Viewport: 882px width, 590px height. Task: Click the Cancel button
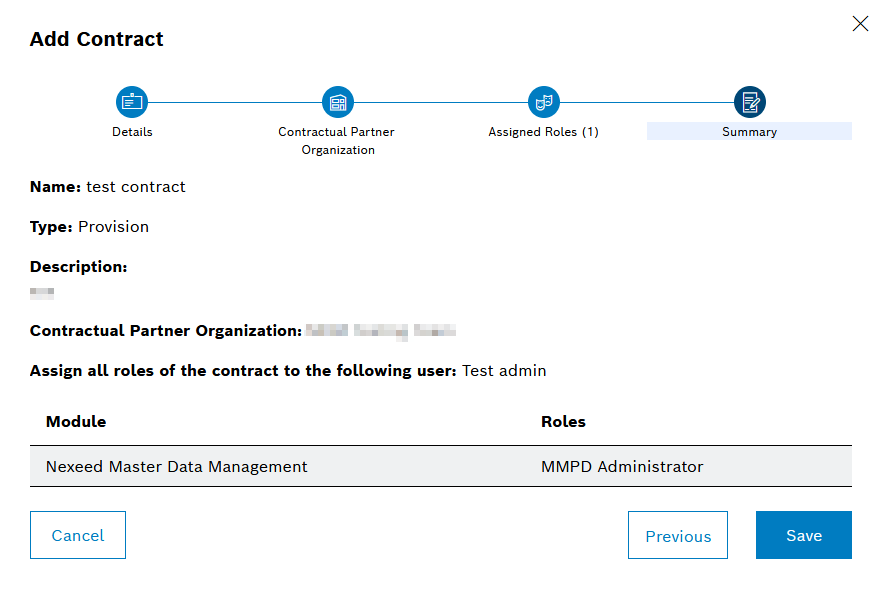click(77, 535)
